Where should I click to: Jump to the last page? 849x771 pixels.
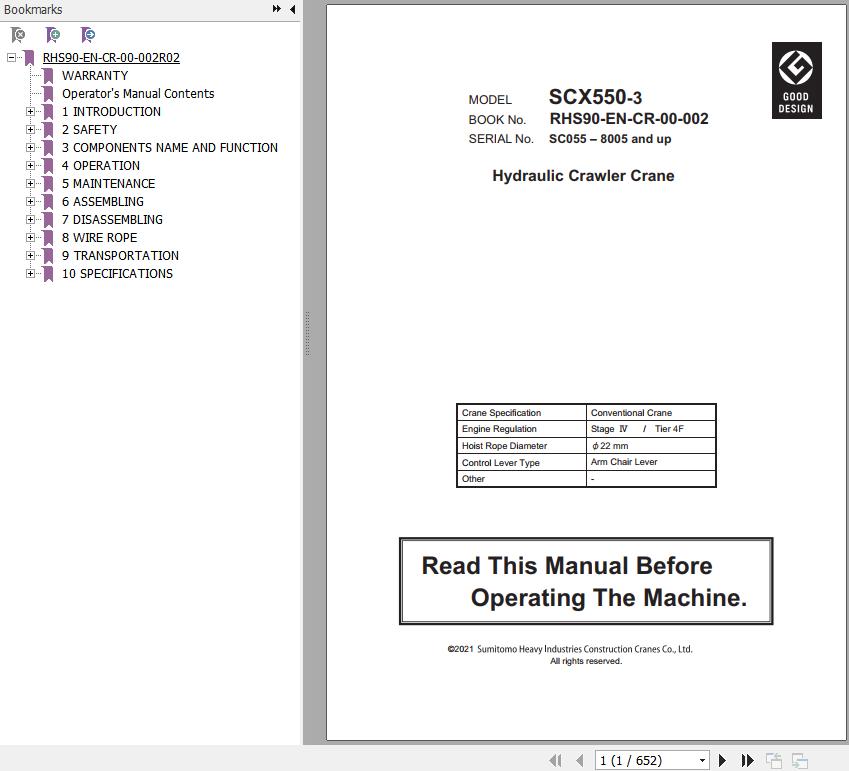pos(747,760)
